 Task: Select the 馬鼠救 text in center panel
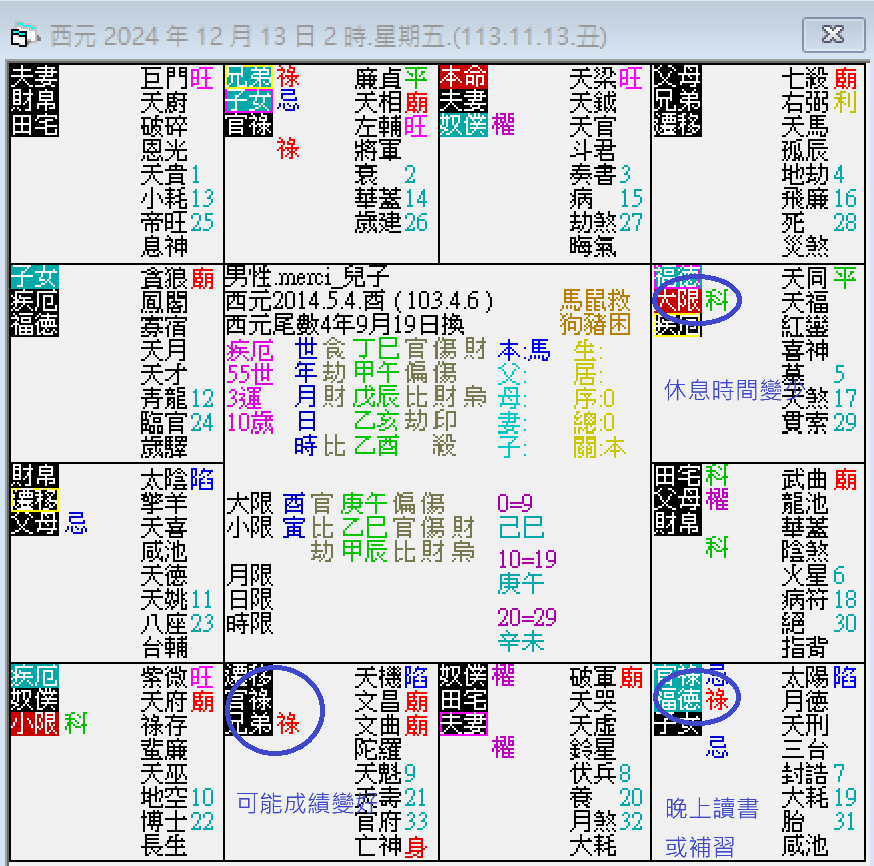click(595, 301)
